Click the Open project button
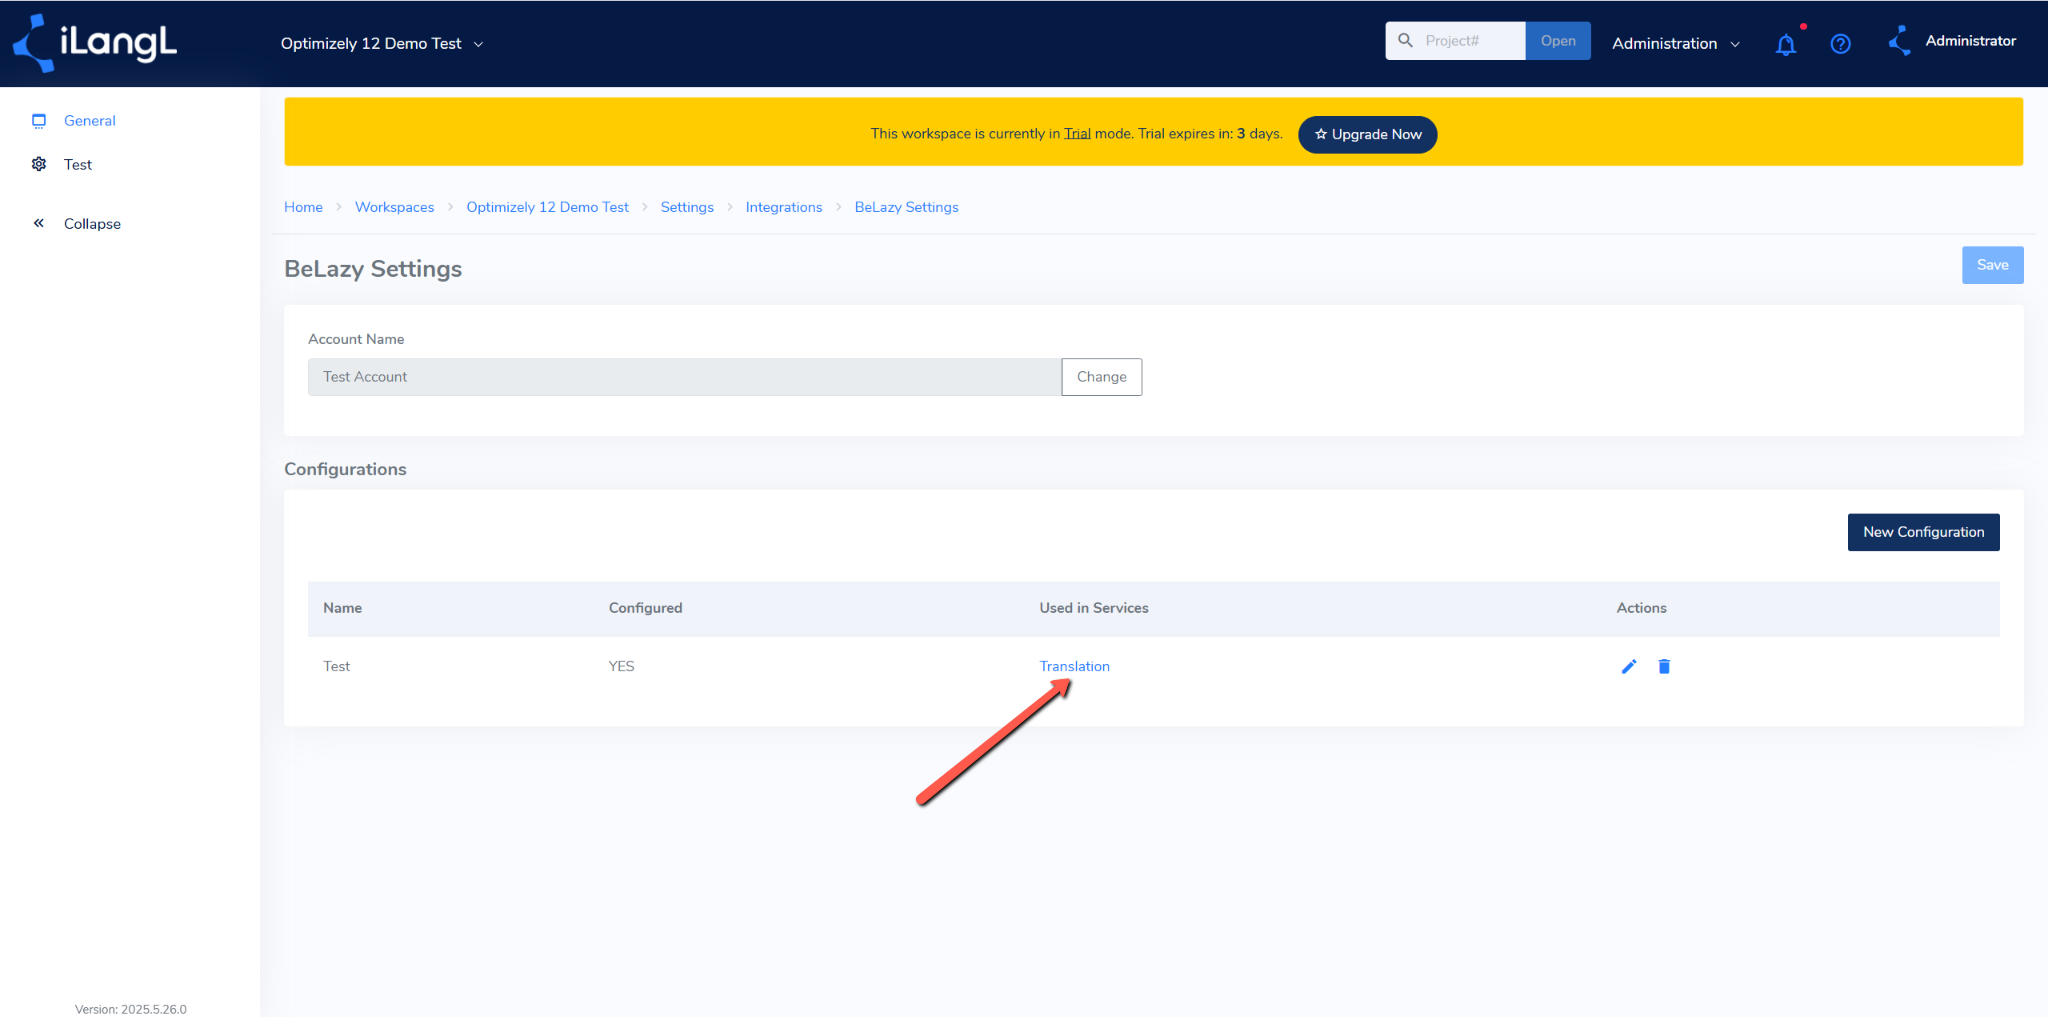This screenshot has height=1017, width=2048. point(1558,41)
